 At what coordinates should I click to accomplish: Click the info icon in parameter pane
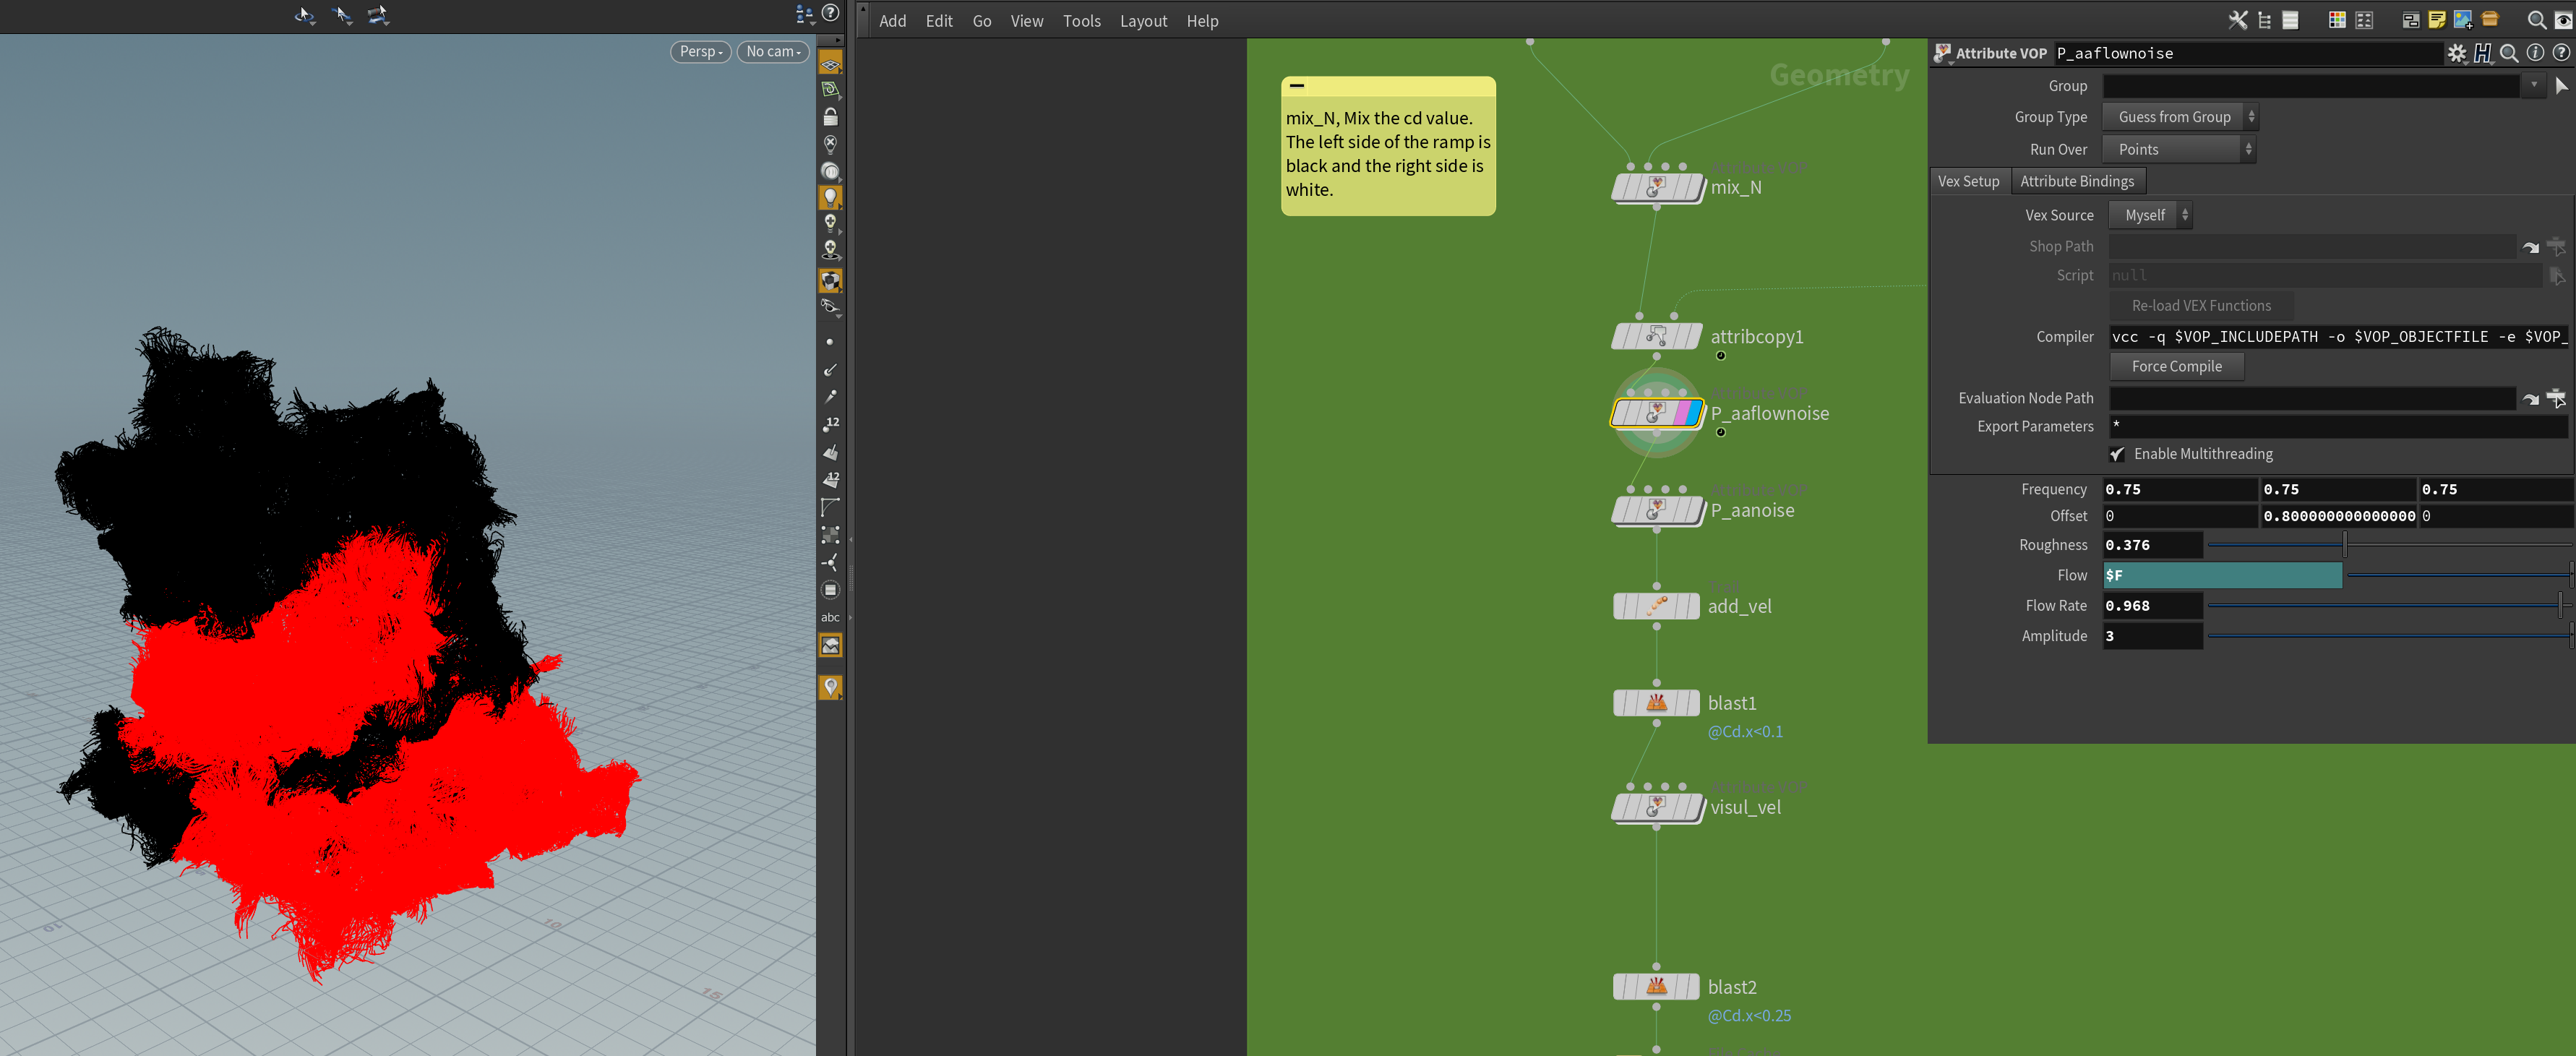point(2535,53)
